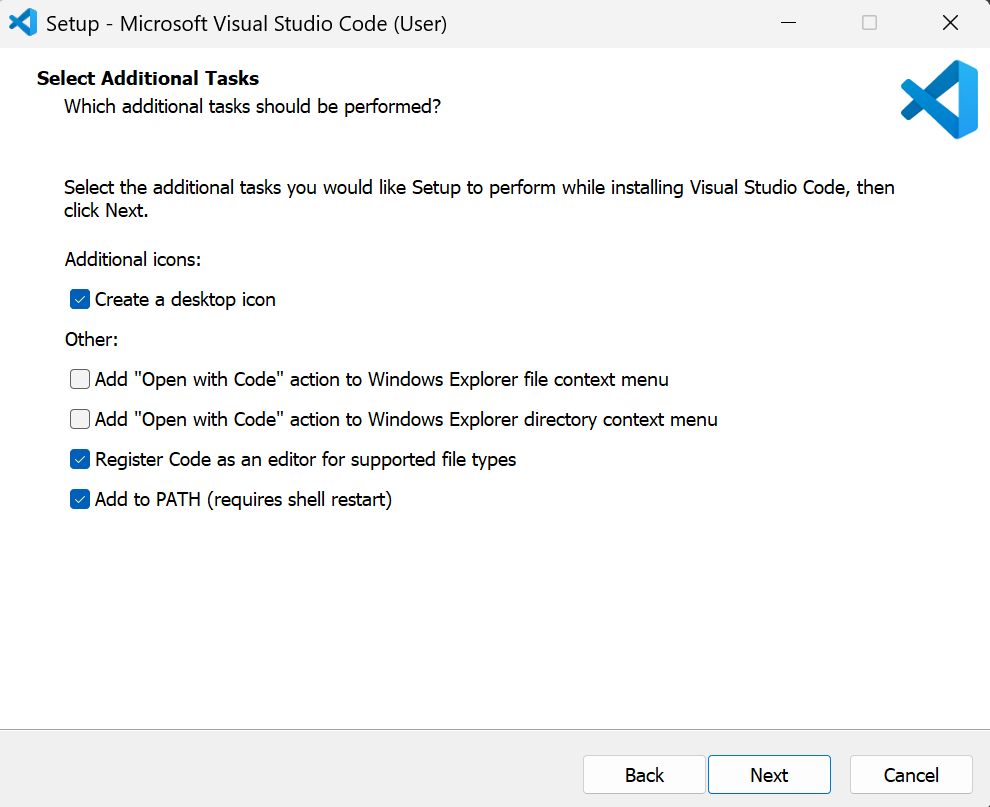Screen dimensions: 990x807
Task: Click 'Select the additional tasks you would like' instruction text
Action: (x=479, y=199)
